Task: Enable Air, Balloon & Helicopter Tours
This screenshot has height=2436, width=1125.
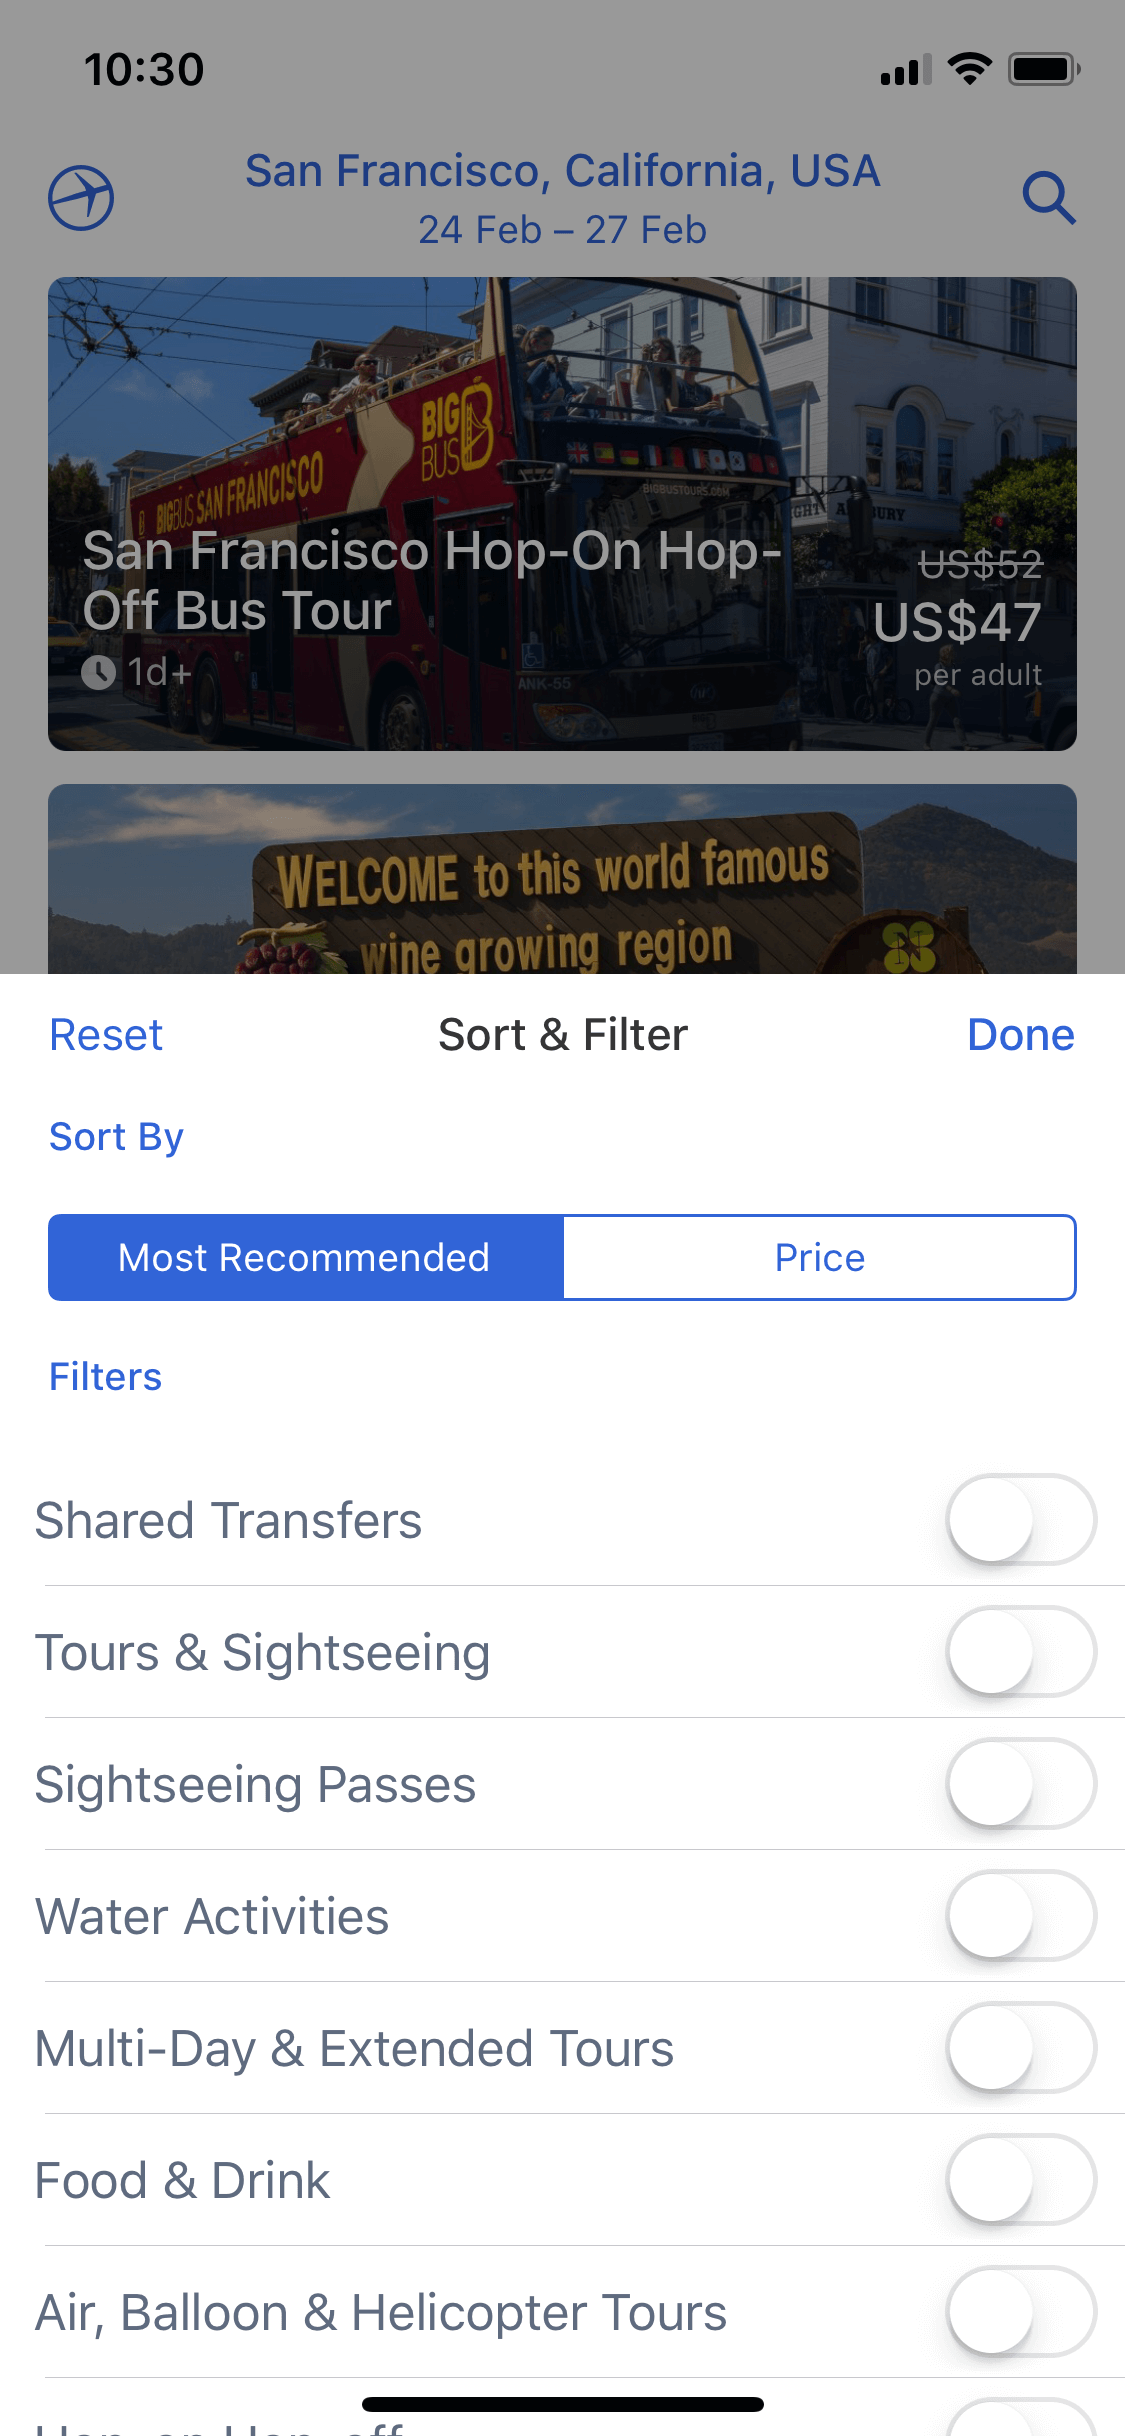Action: [x=1021, y=2312]
